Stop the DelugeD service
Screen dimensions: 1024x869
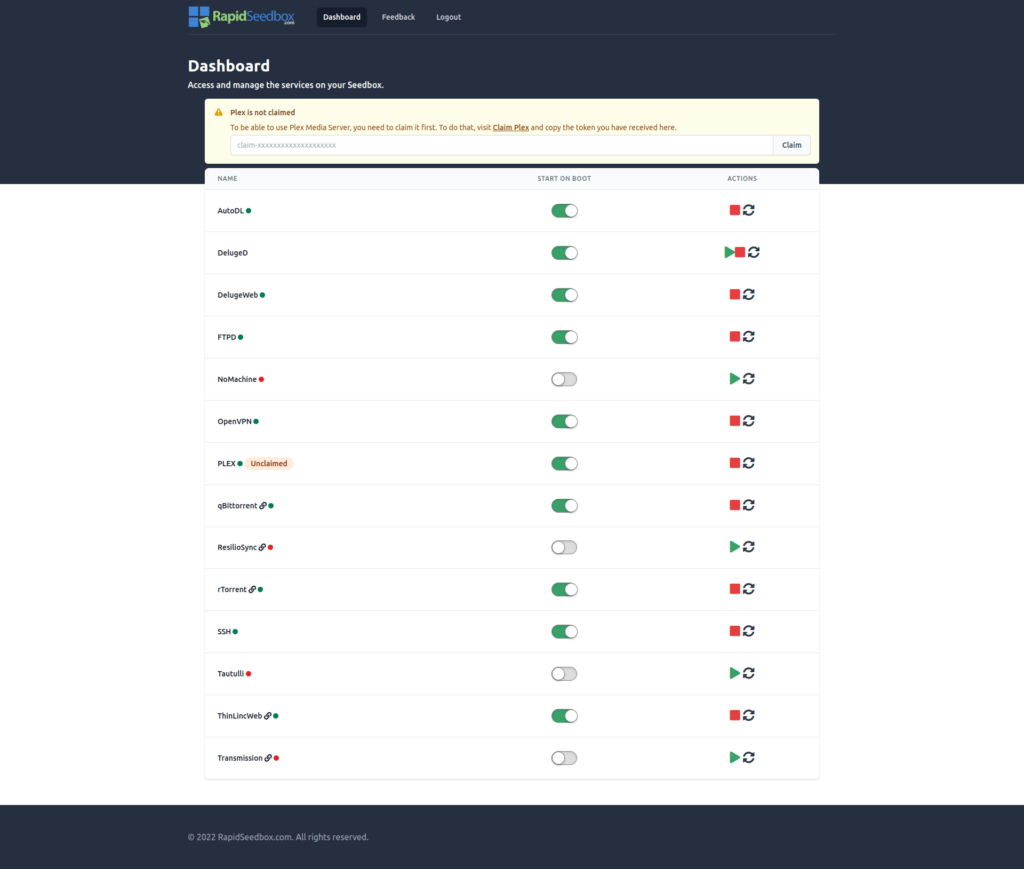click(x=740, y=252)
